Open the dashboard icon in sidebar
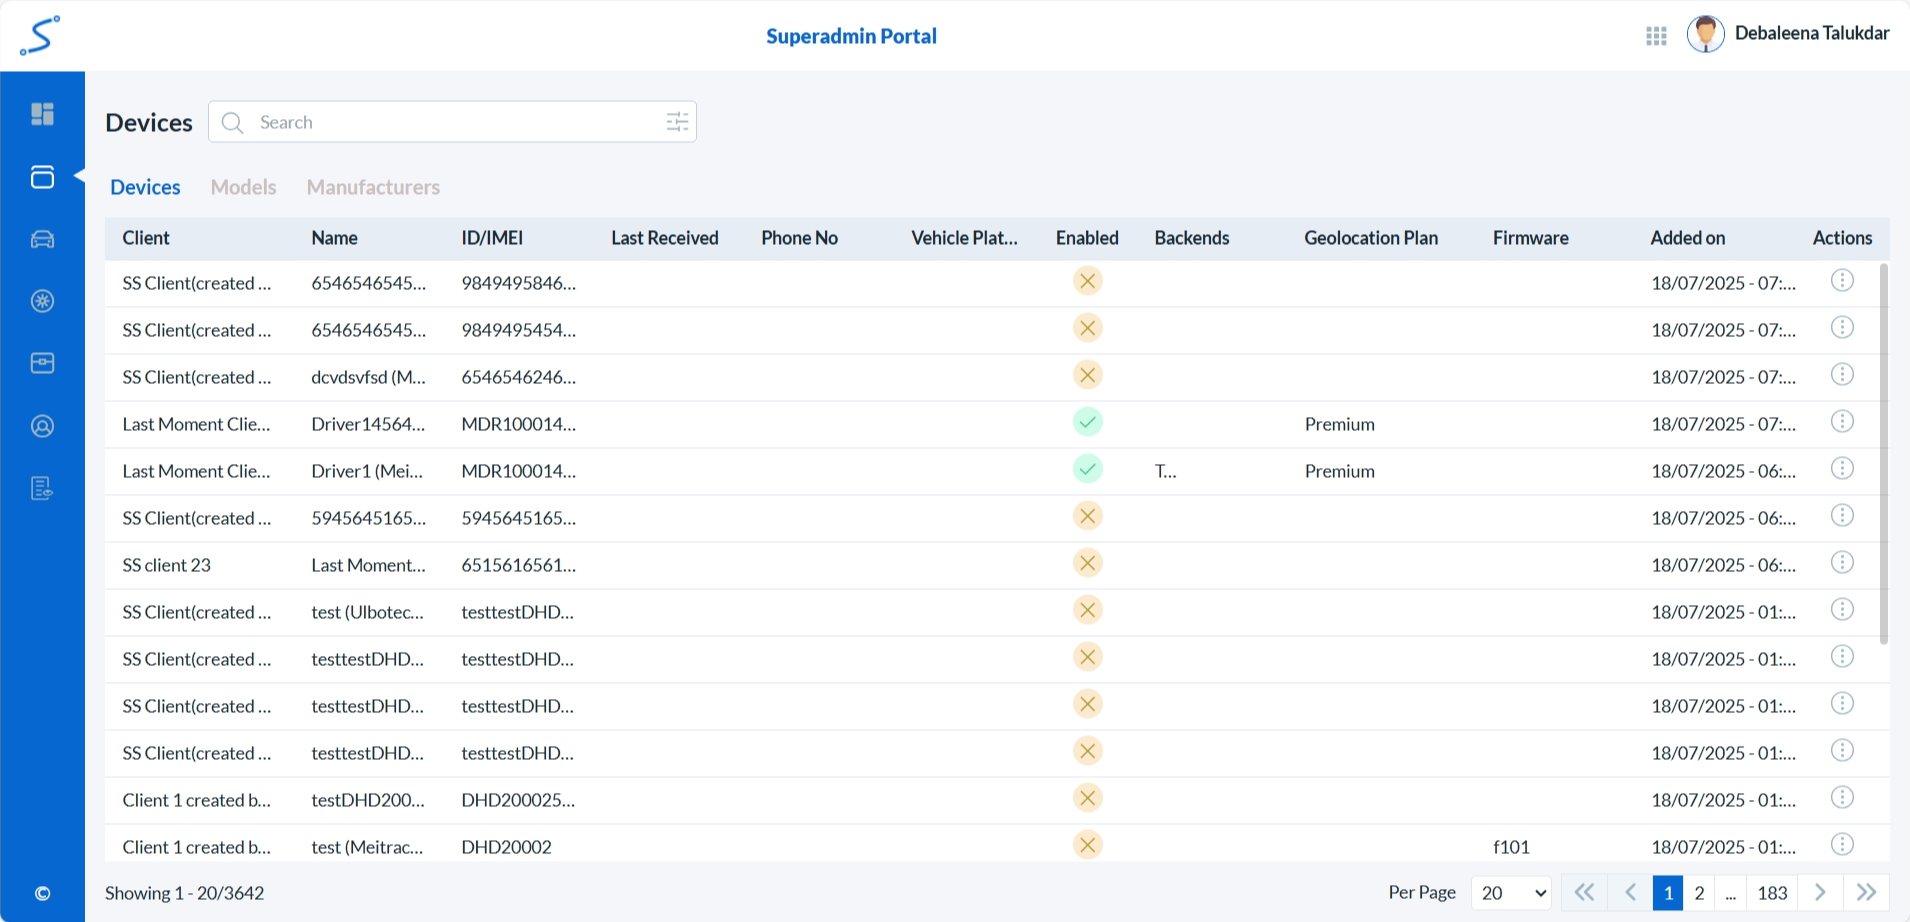 (x=42, y=114)
